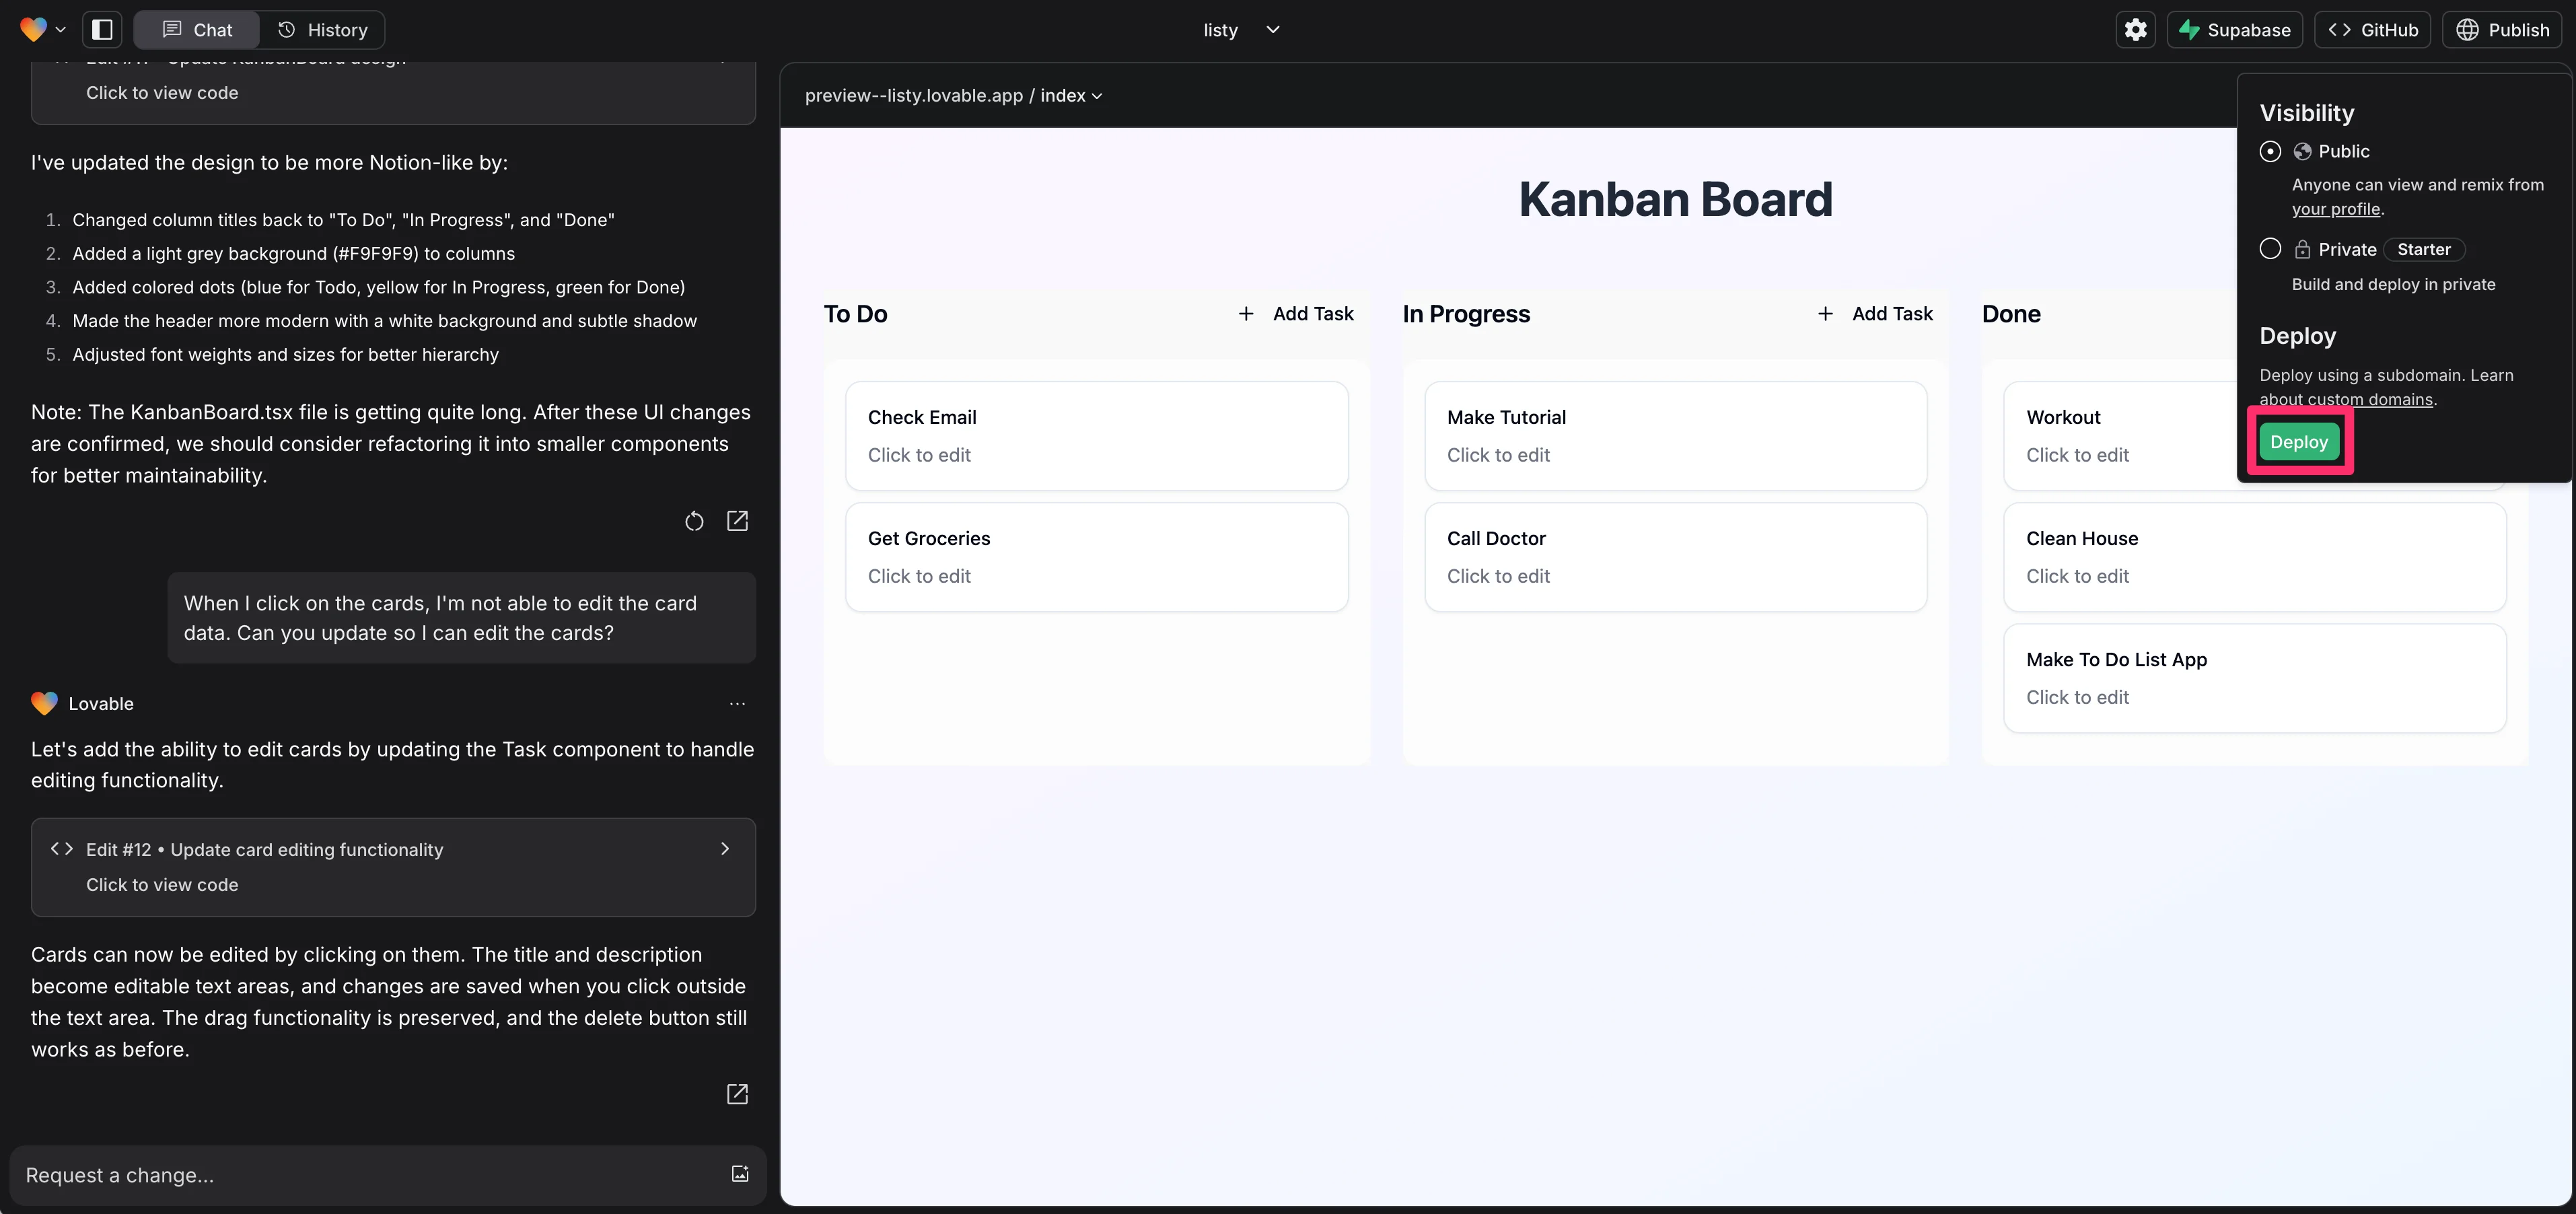Toggle the sidebar panel icon
The height and width of the screenshot is (1214, 2576).
102,29
